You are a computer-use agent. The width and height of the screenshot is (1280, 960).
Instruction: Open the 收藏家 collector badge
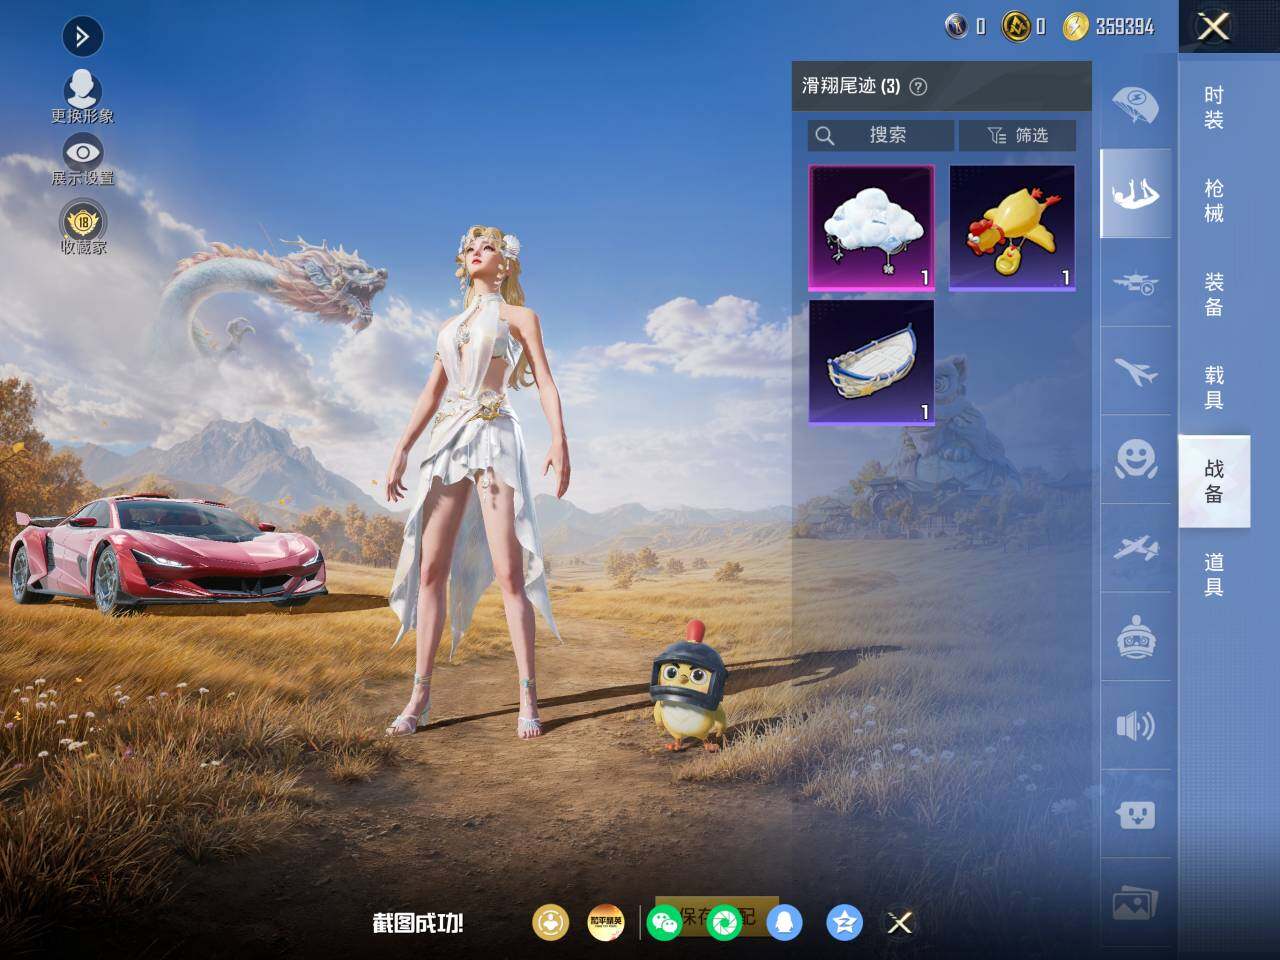(x=83, y=227)
